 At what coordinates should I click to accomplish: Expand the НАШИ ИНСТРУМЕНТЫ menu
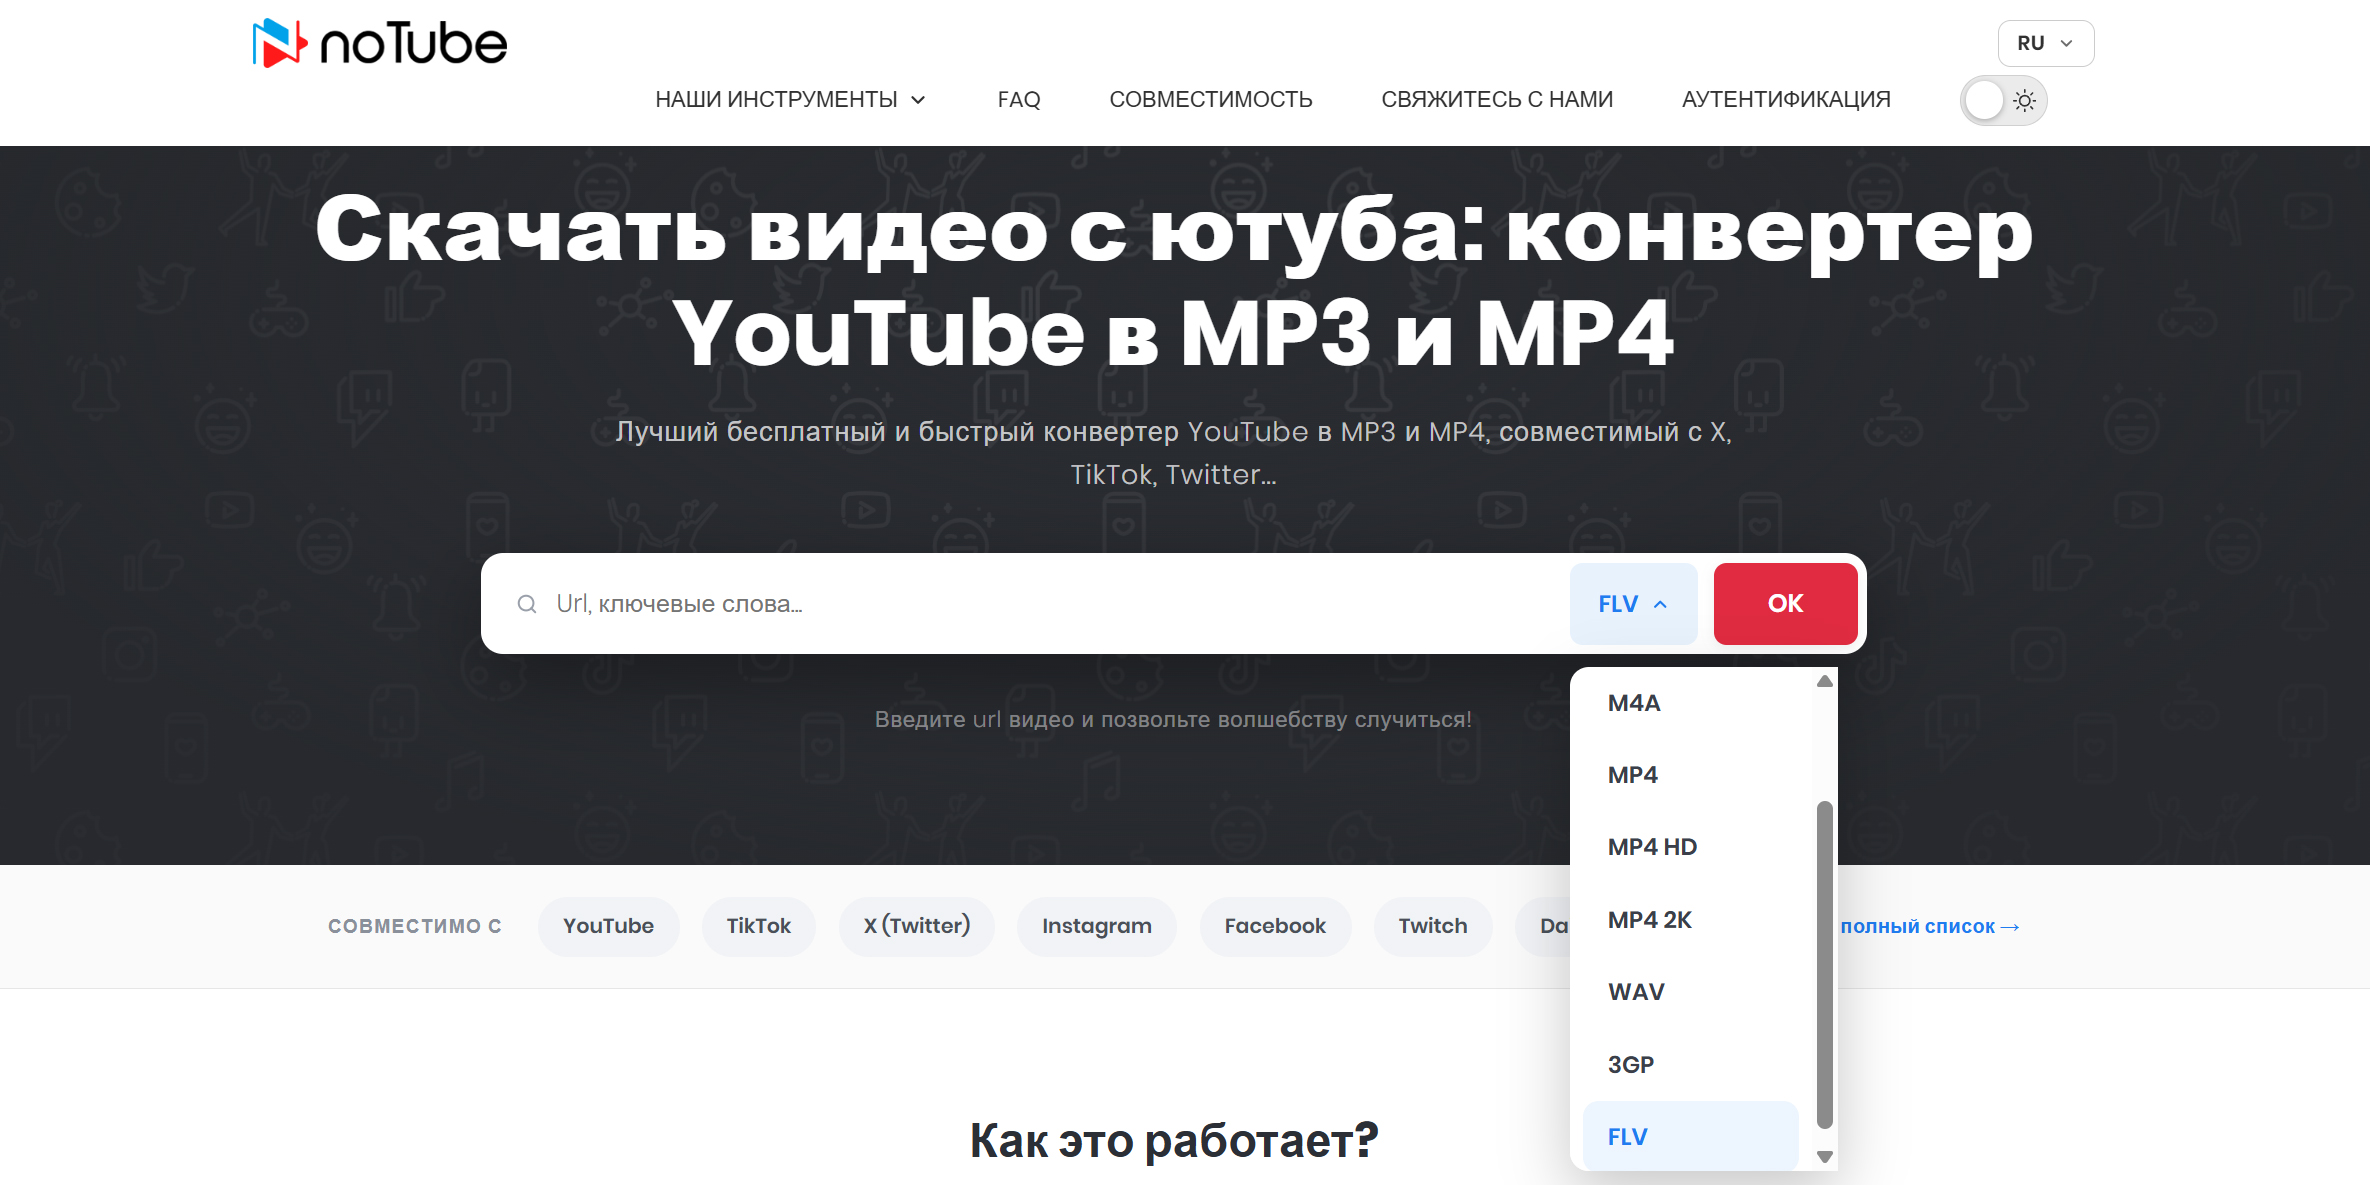point(790,99)
